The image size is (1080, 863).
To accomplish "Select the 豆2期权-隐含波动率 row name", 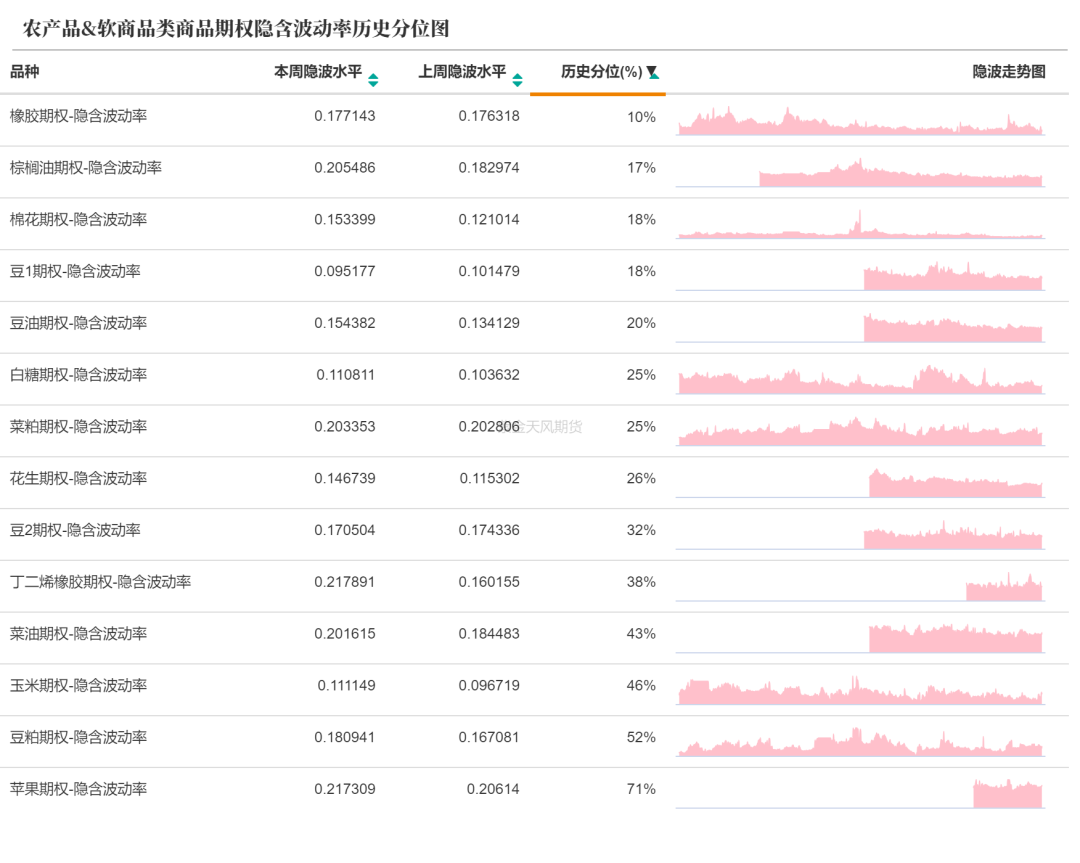I will pos(75,530).
